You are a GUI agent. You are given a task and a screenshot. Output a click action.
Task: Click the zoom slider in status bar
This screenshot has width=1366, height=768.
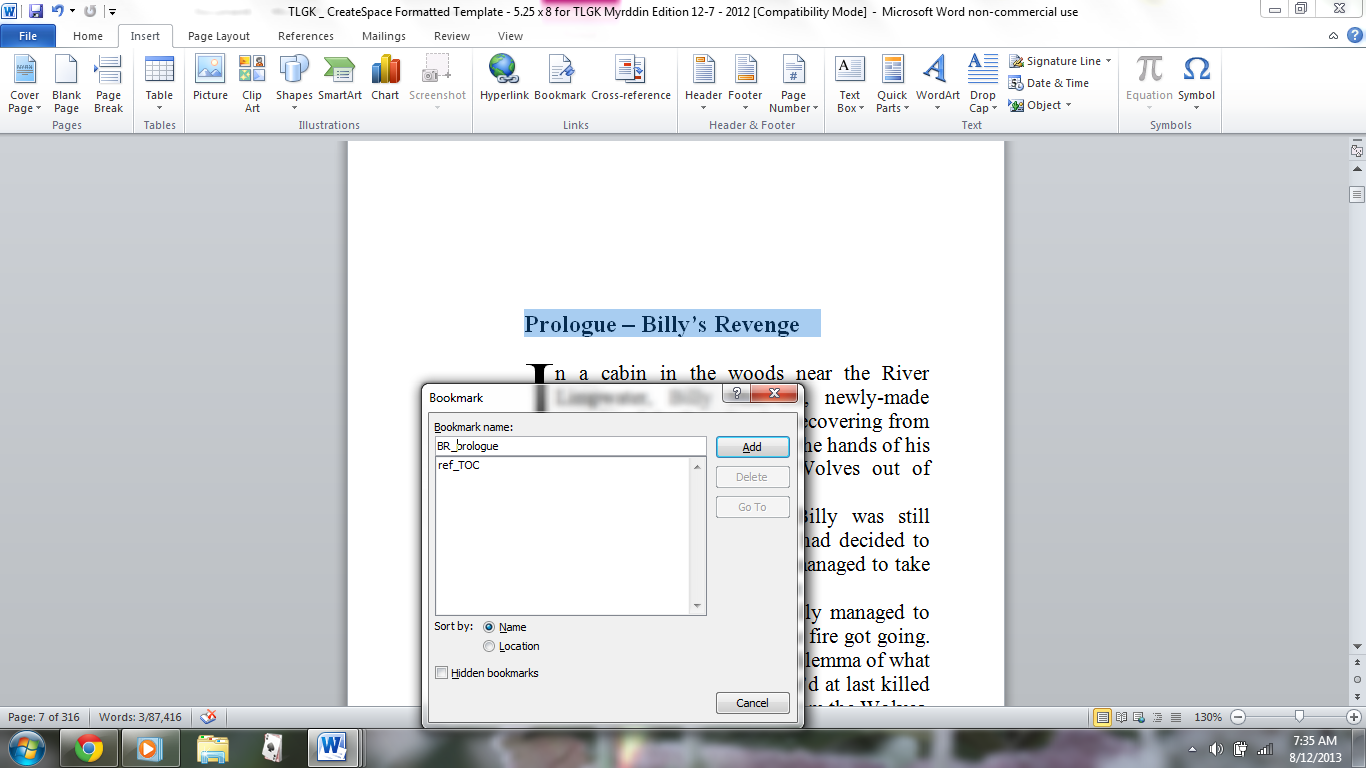(x=1299, y=717)
